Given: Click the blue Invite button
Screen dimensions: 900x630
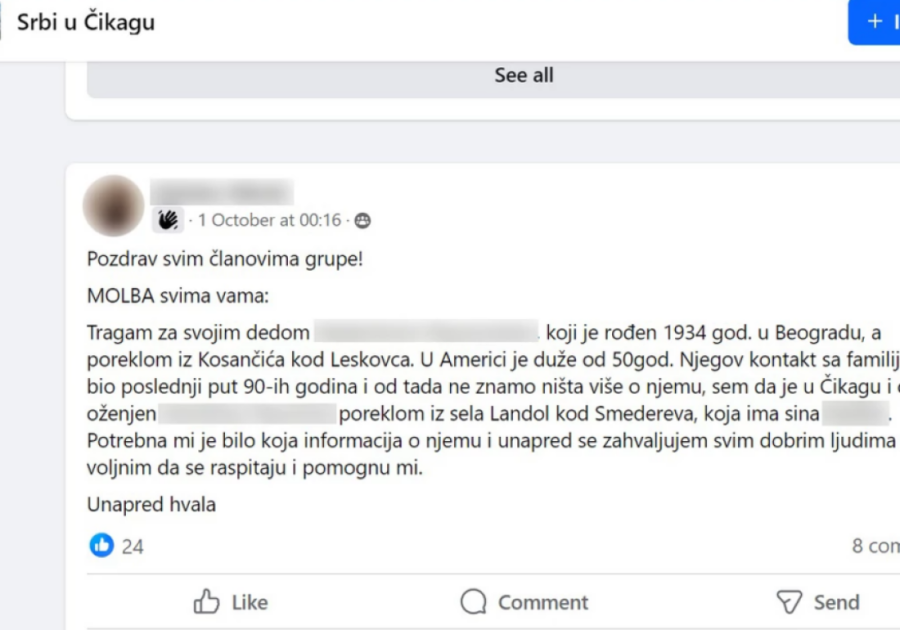Looking at the screenshot, I should [x=880, y=23].
